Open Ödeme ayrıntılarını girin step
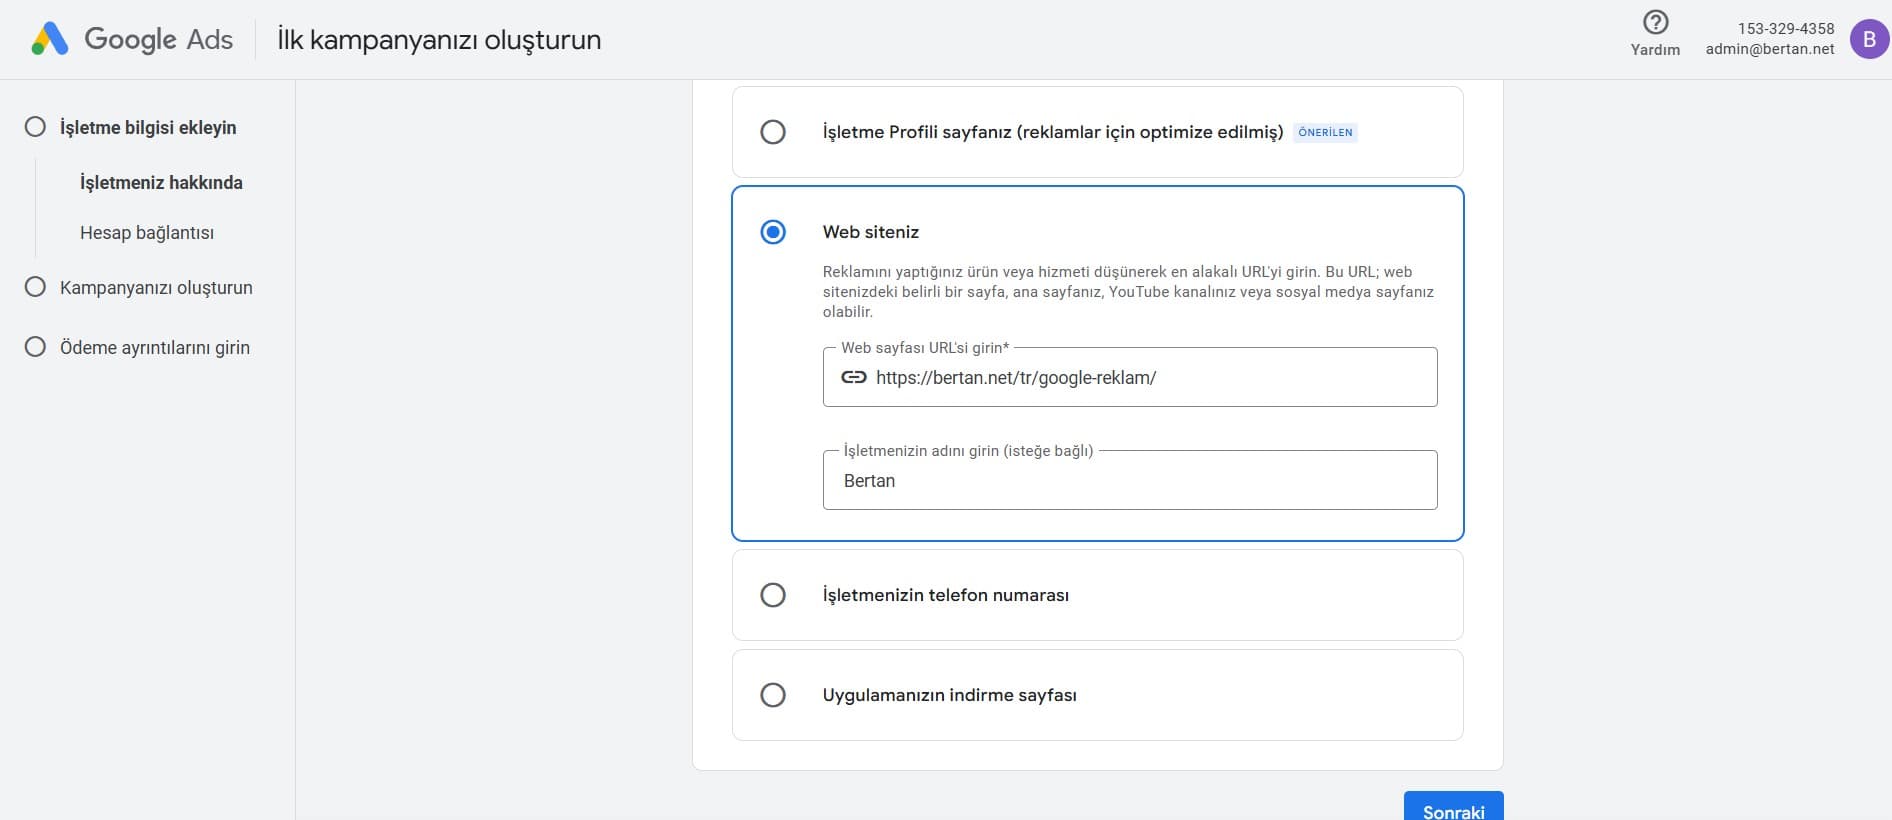1892x820 pixels. (155, 348)
